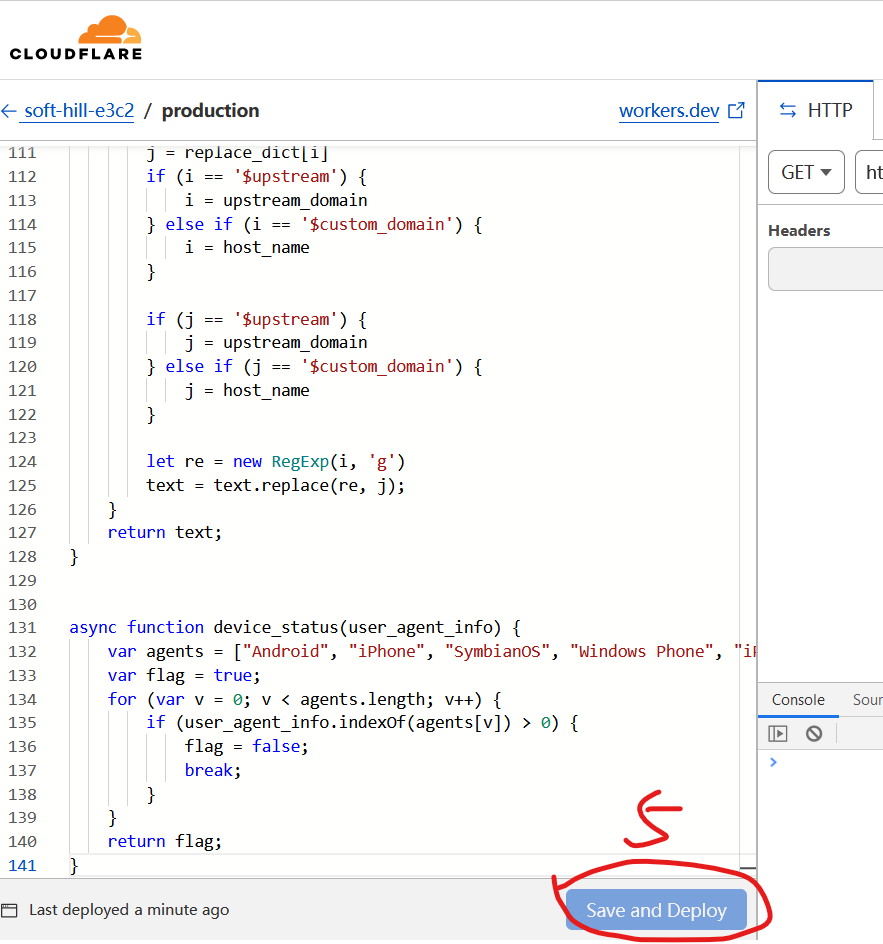Click the window icon beside Last deployed
The width and height of the screenshot is (883, 944).
pos(10,910)
